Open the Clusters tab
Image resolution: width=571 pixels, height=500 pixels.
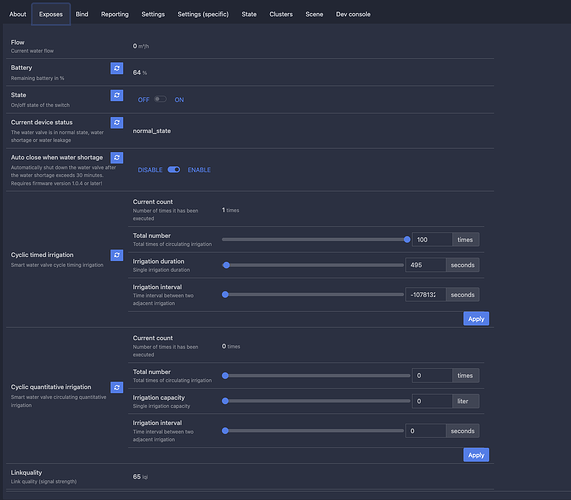click(281, 14)
